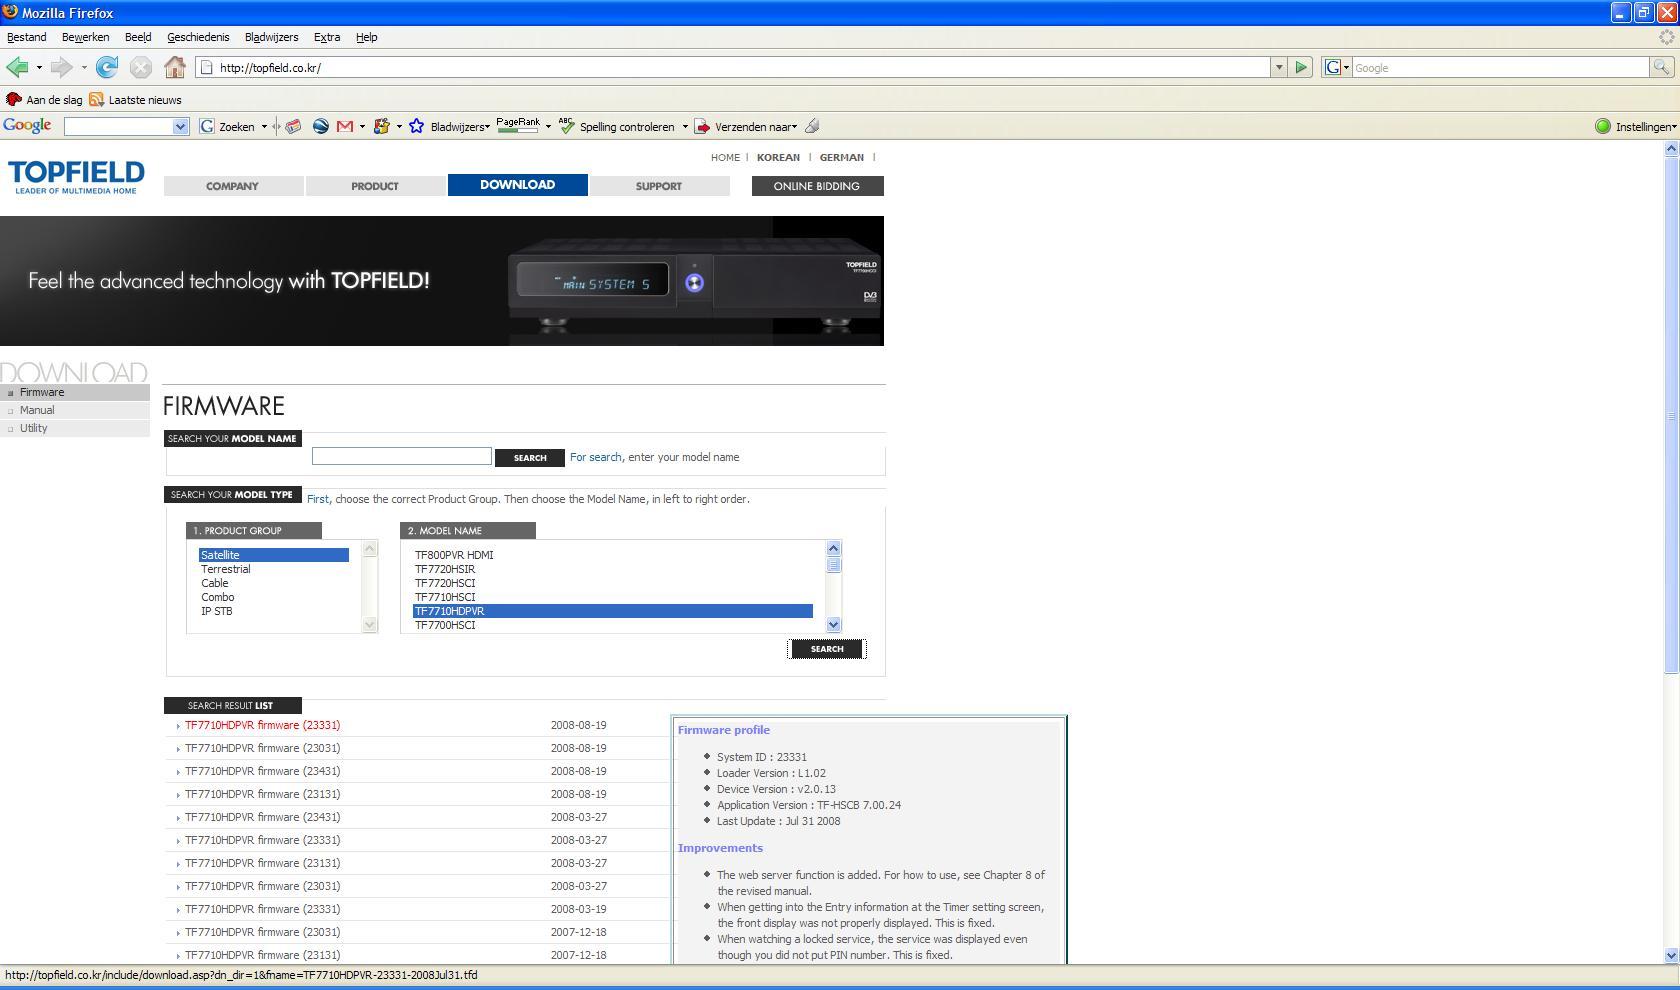Switch site language to GERMAN
Image resolution: width=1680 pixels, height=990 pixels.
point(842,157)
